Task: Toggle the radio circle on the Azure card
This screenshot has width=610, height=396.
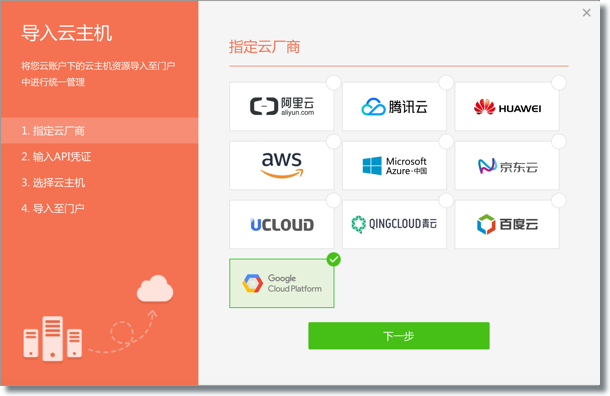Action: click(446, 142)
